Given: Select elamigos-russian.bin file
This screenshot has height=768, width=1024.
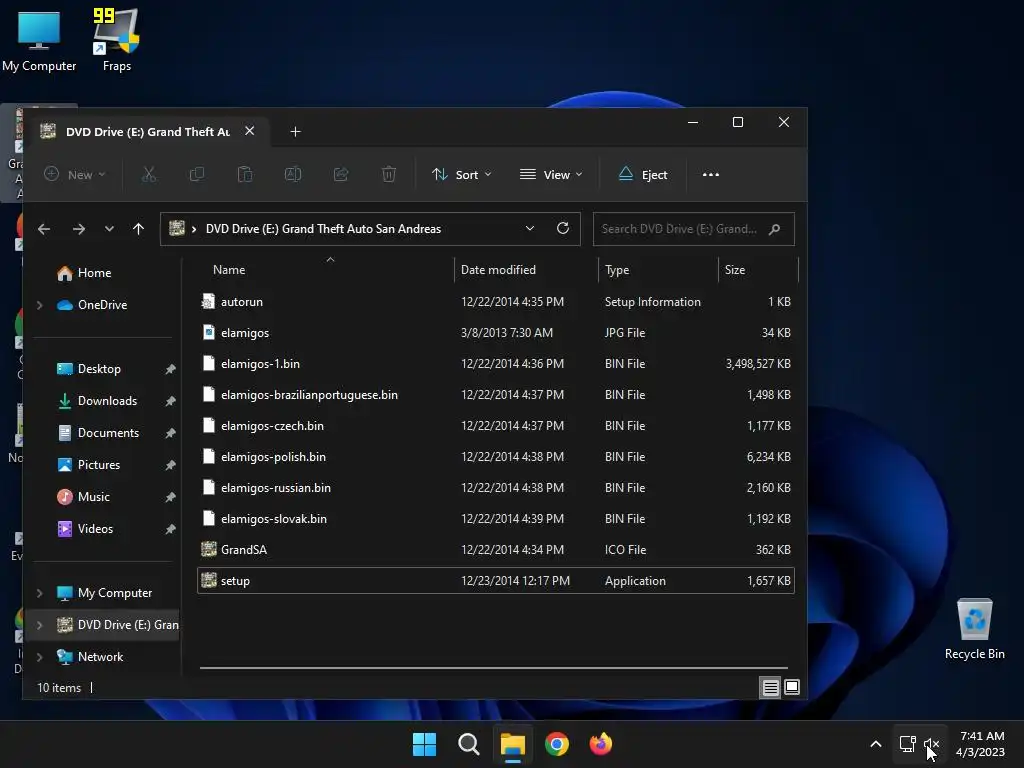Looking at the screenshot, I should point(496,488).
